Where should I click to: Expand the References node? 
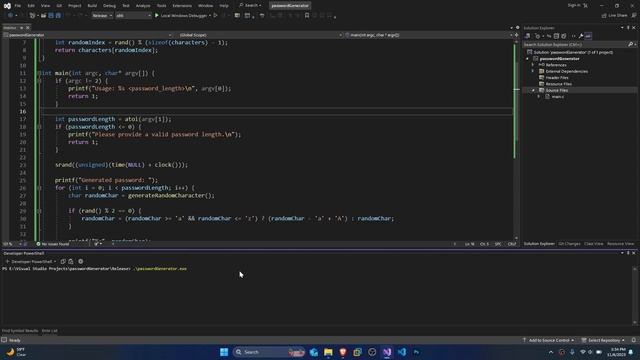pos(533,65)
